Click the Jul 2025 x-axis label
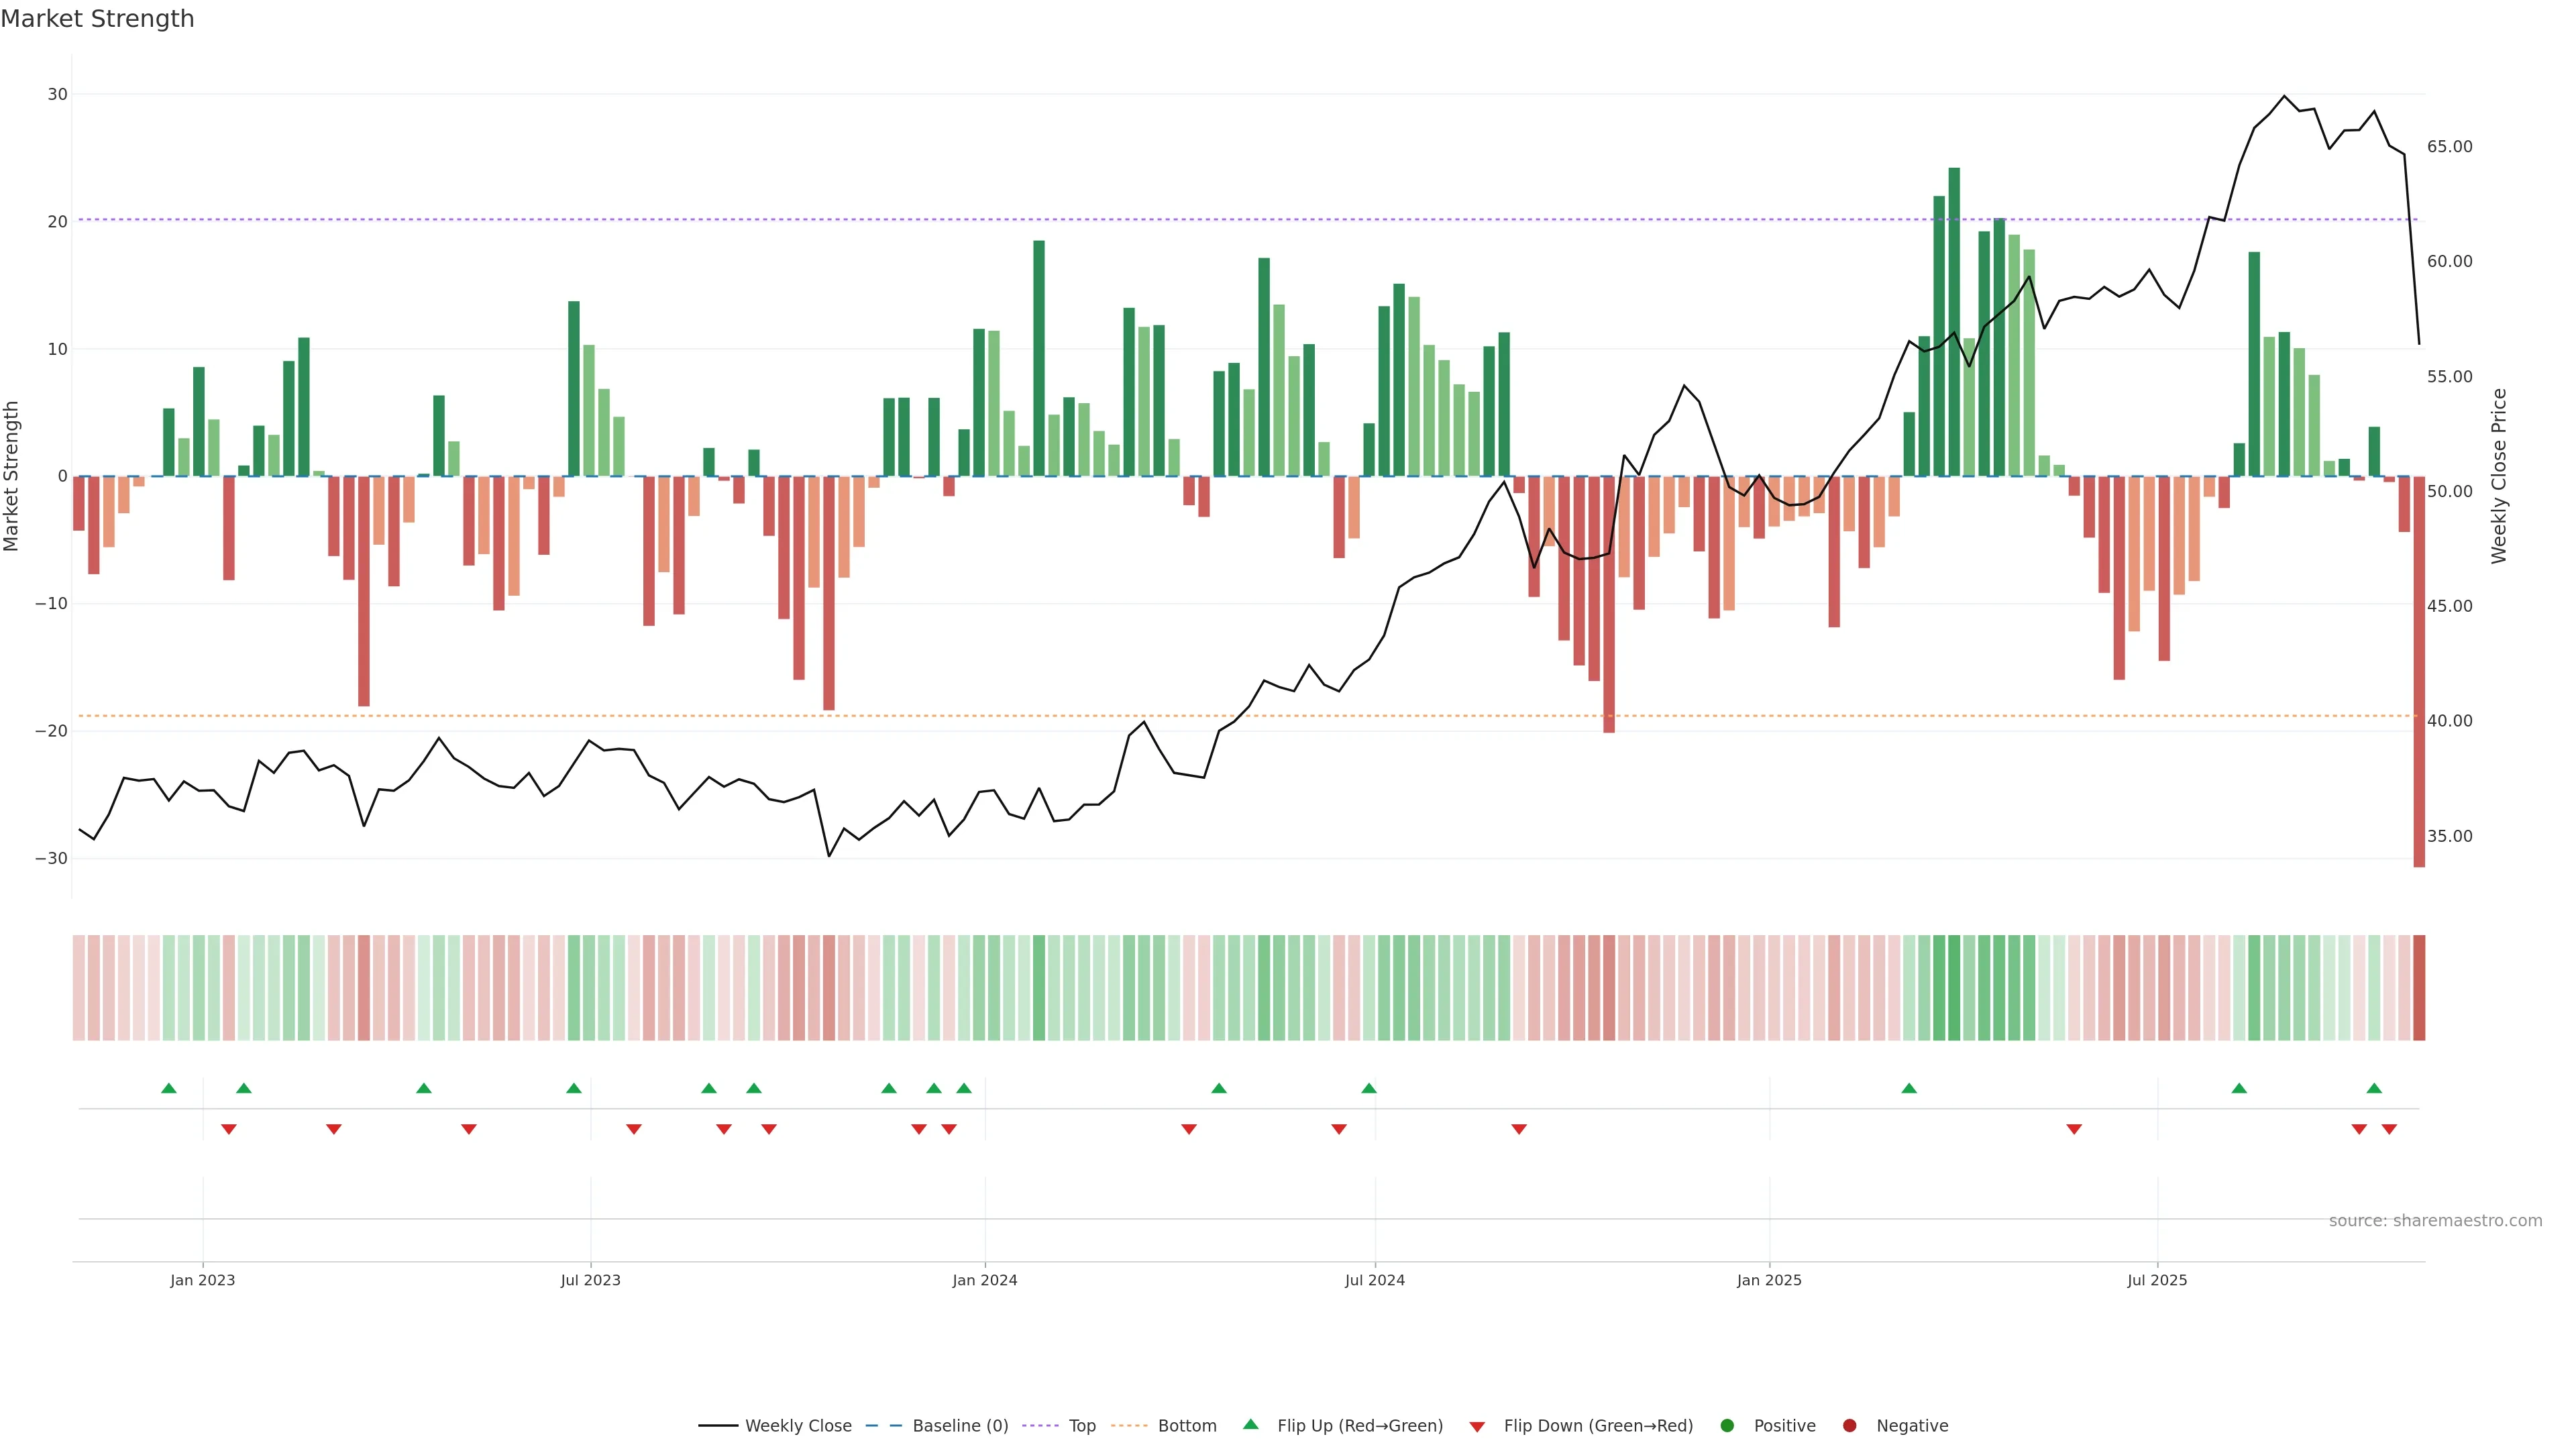This screenshot has width=2576, height=1449. [x=2157, y=1280]
